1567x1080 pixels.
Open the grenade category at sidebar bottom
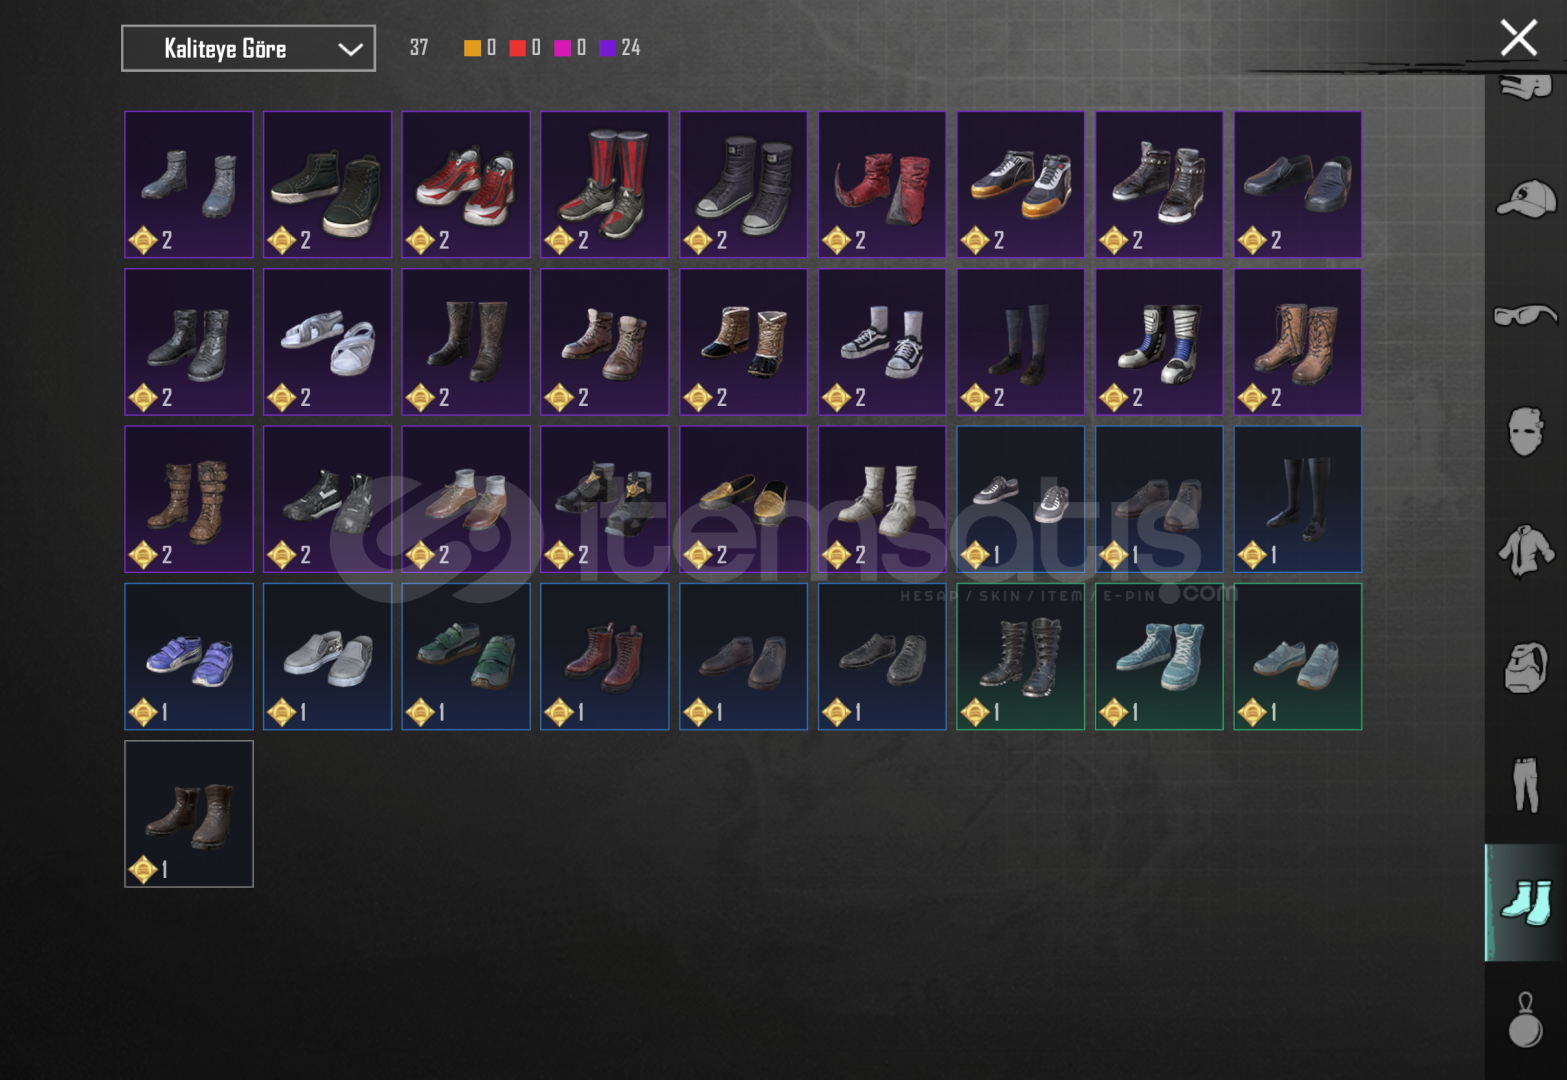coord(1525,1020)
